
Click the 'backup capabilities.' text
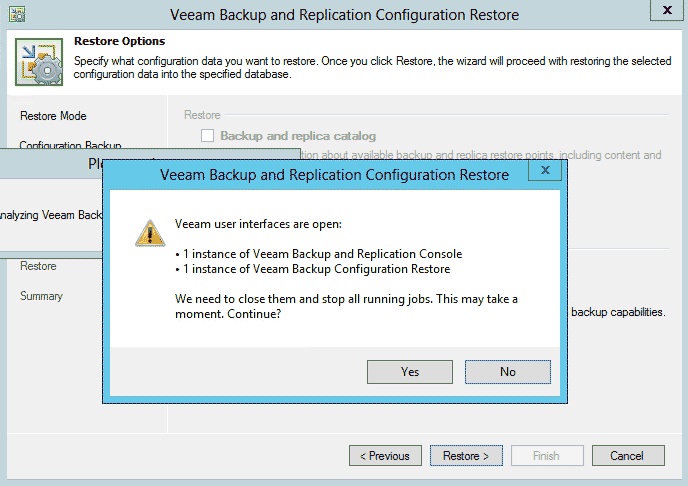click(x=618, y=312)
